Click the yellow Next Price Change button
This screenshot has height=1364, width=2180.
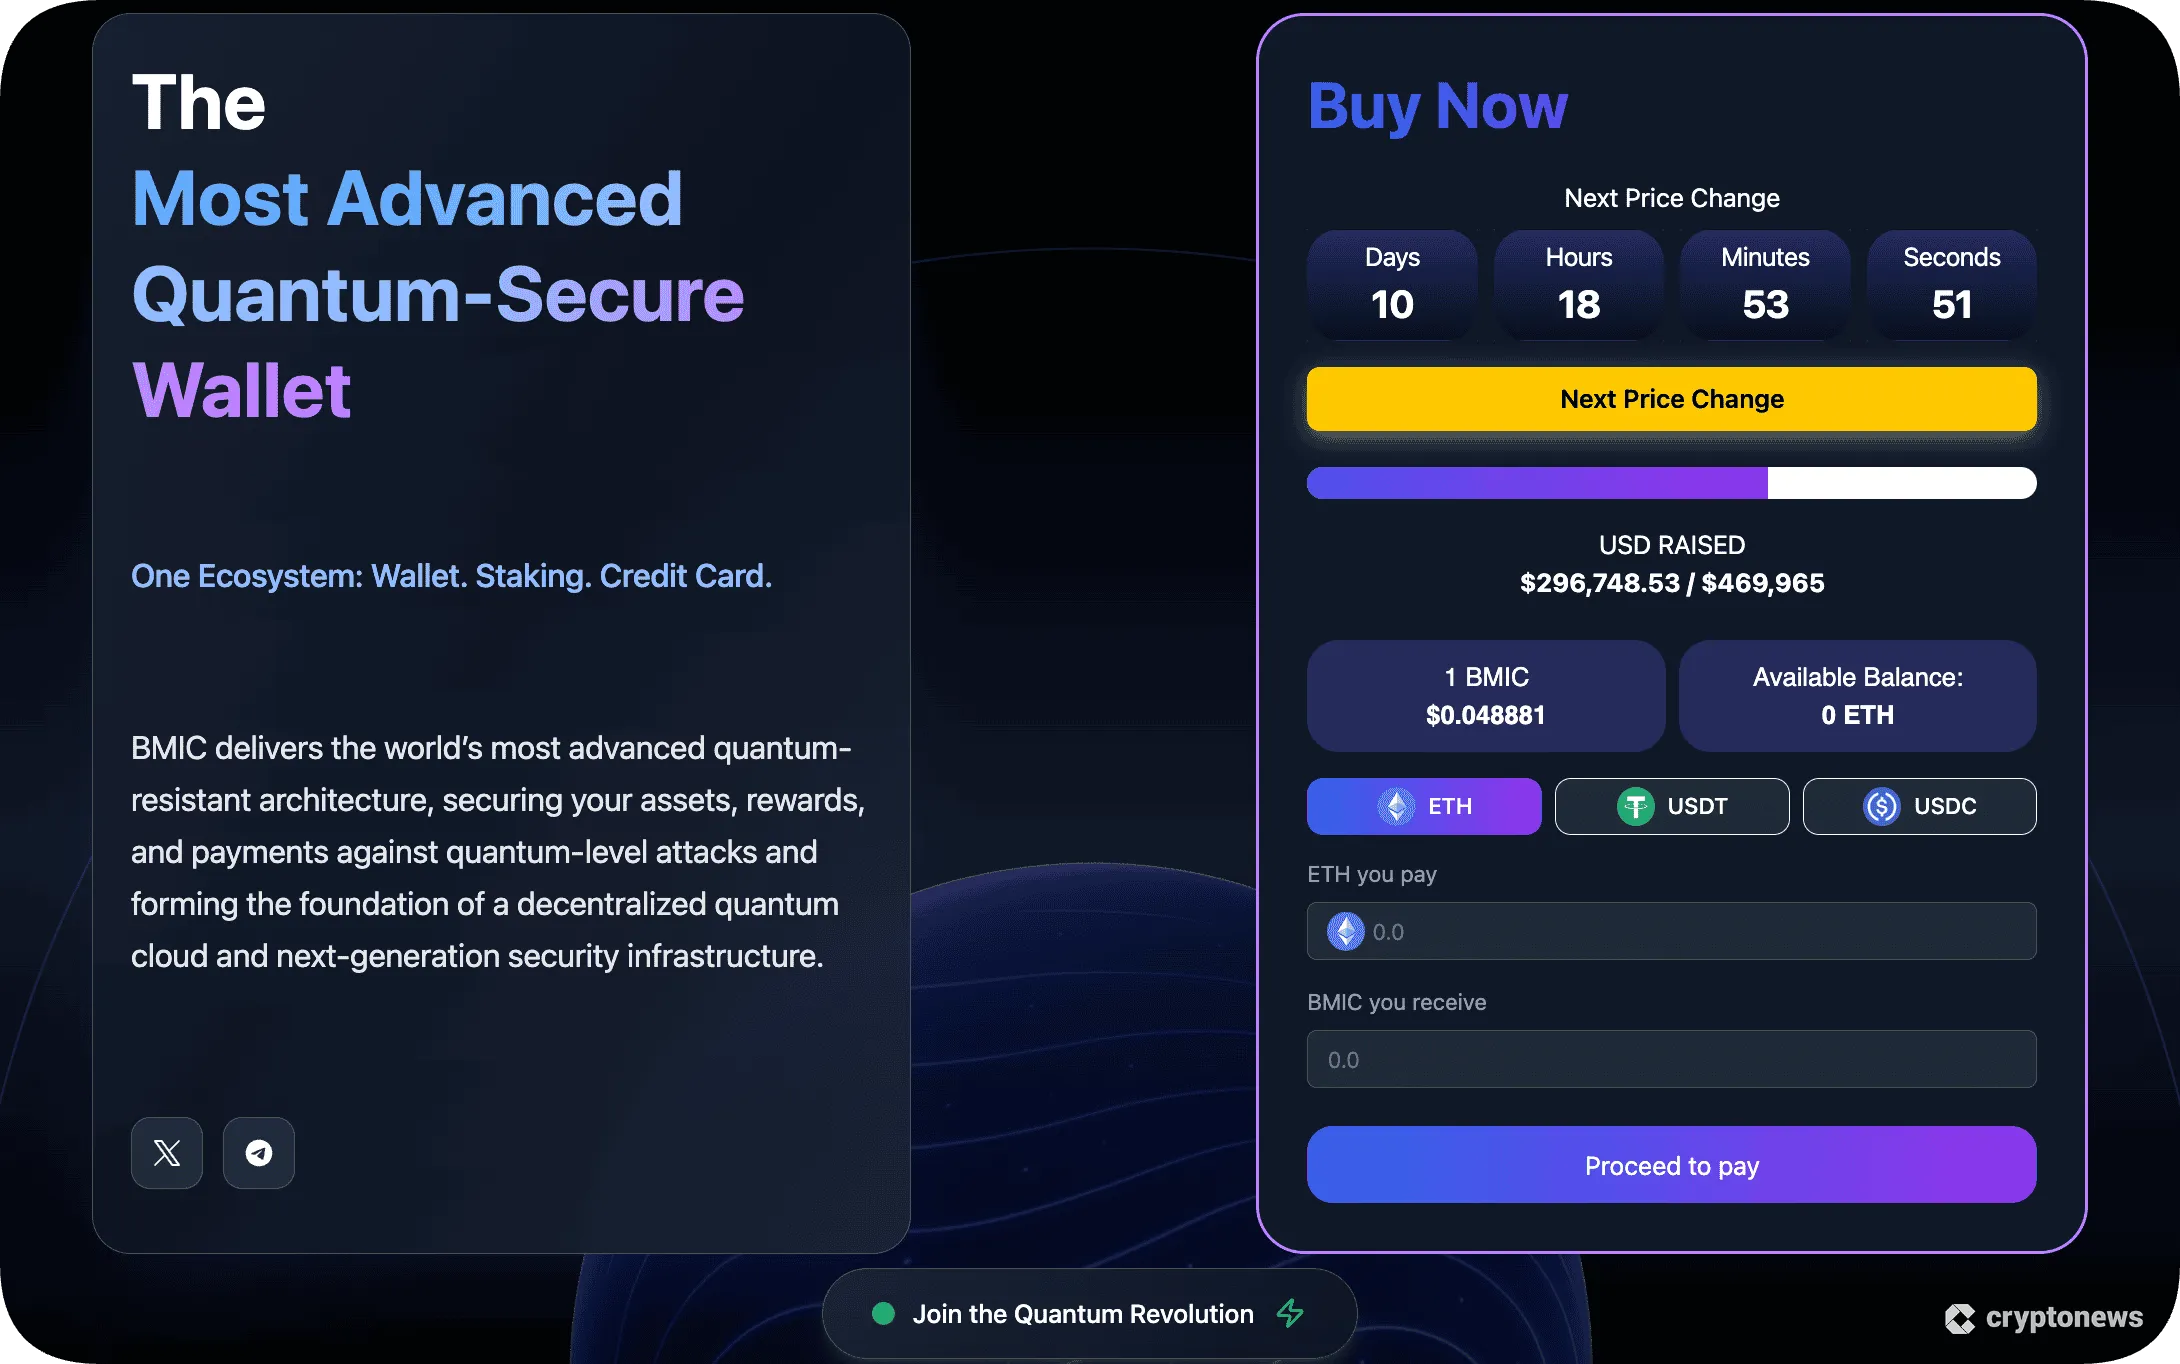point(1671,399)
